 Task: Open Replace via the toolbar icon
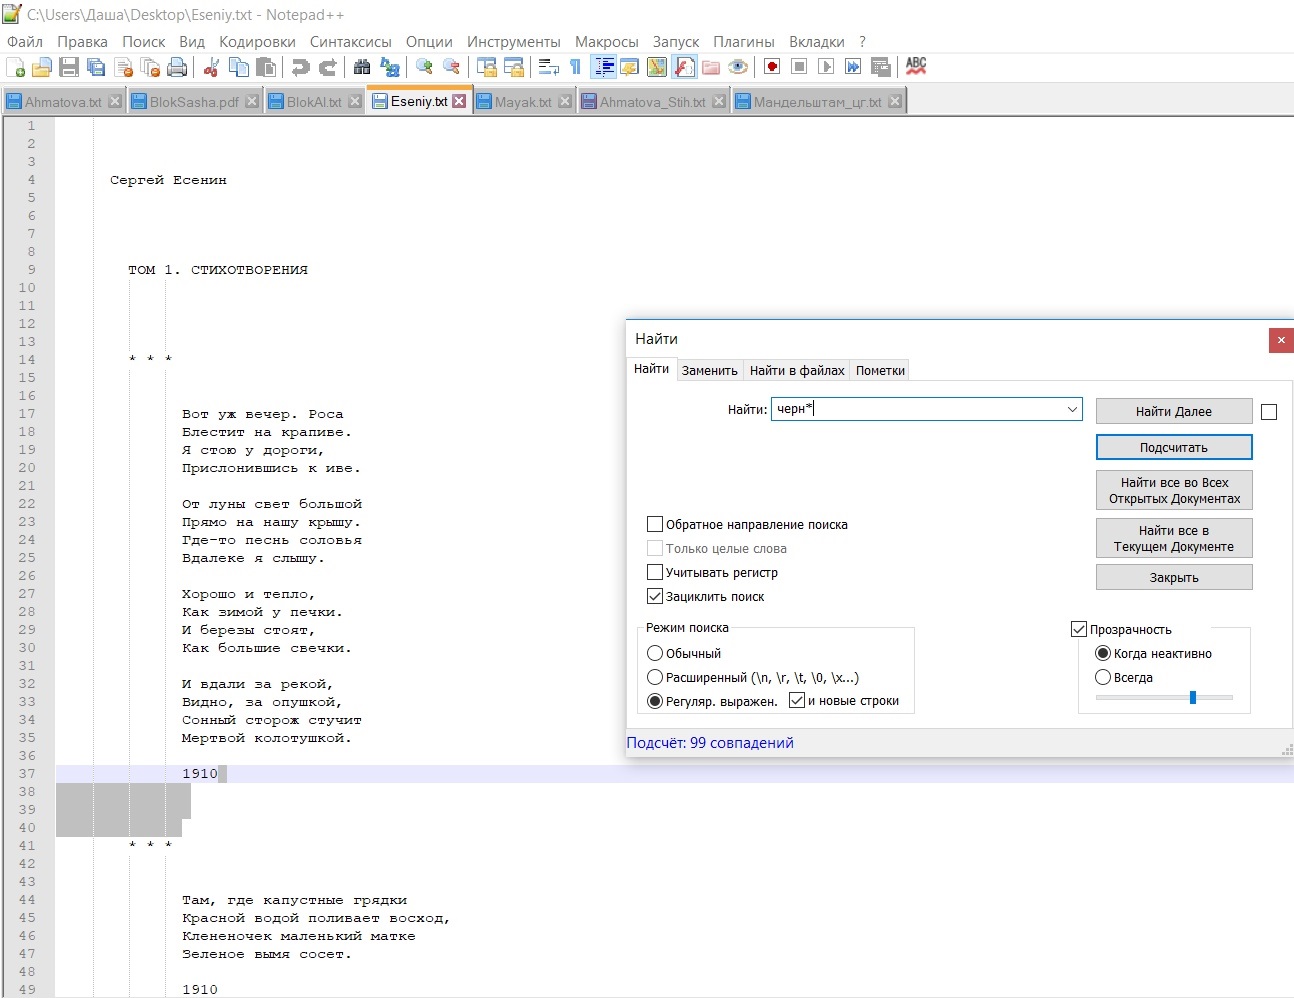[390, 67]
